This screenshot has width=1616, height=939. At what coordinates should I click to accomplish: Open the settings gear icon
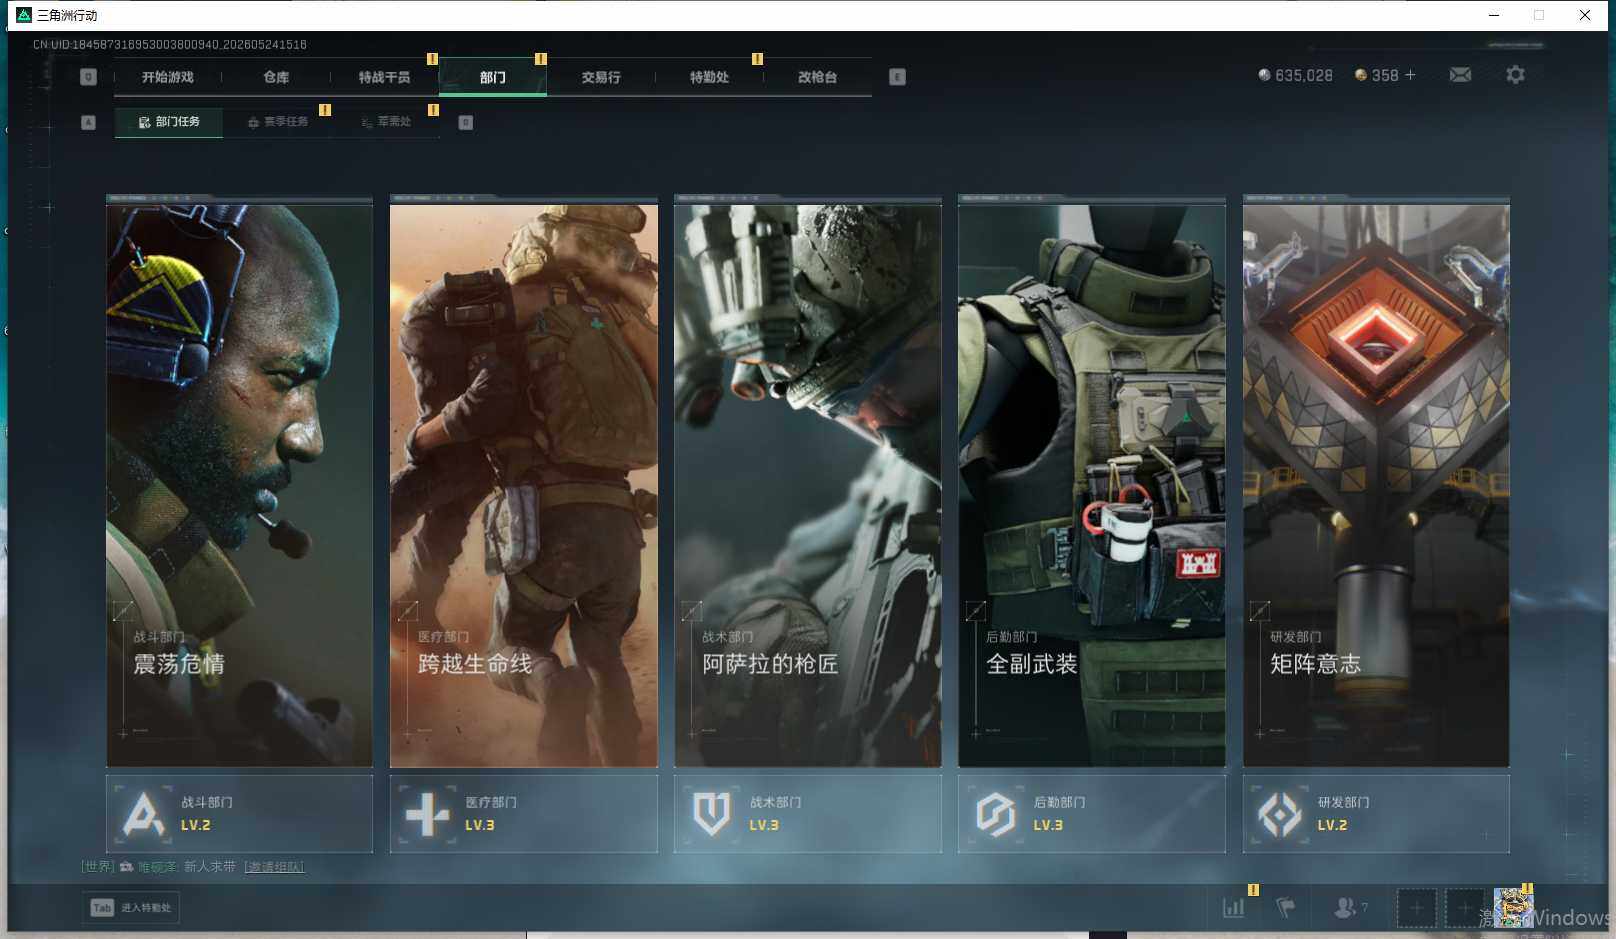(1515, 75)
